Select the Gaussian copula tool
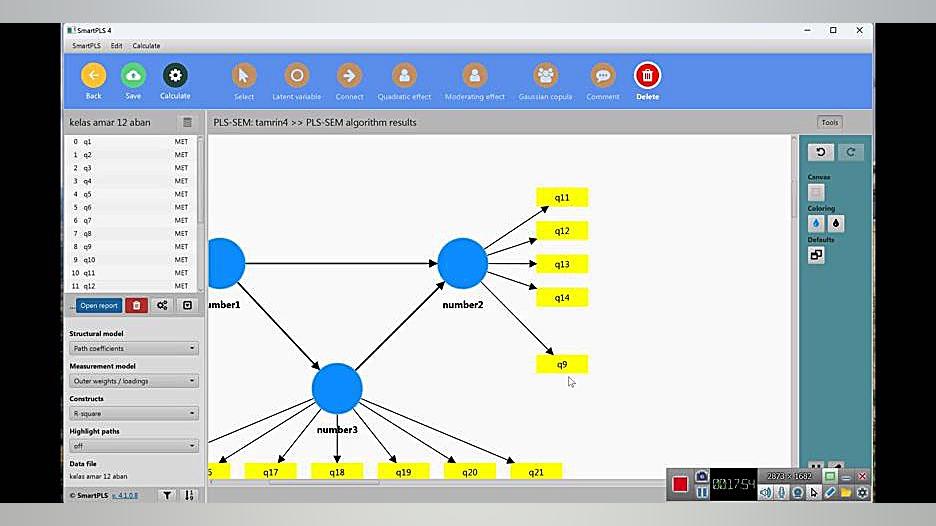Viewport: 936px width, 526px height. point(545,76)
